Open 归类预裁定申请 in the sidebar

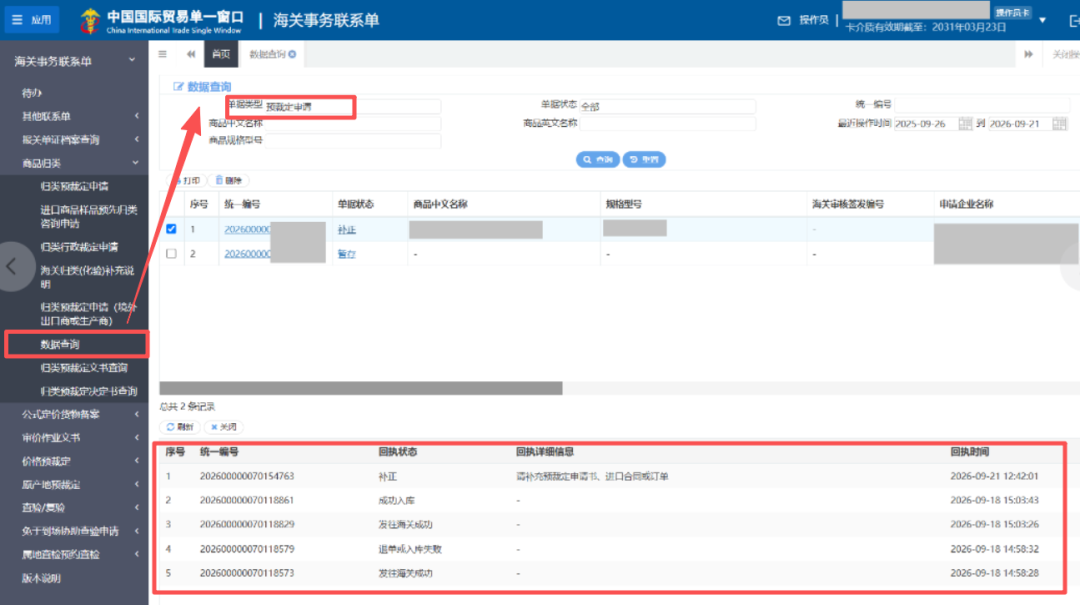[74, 186]
